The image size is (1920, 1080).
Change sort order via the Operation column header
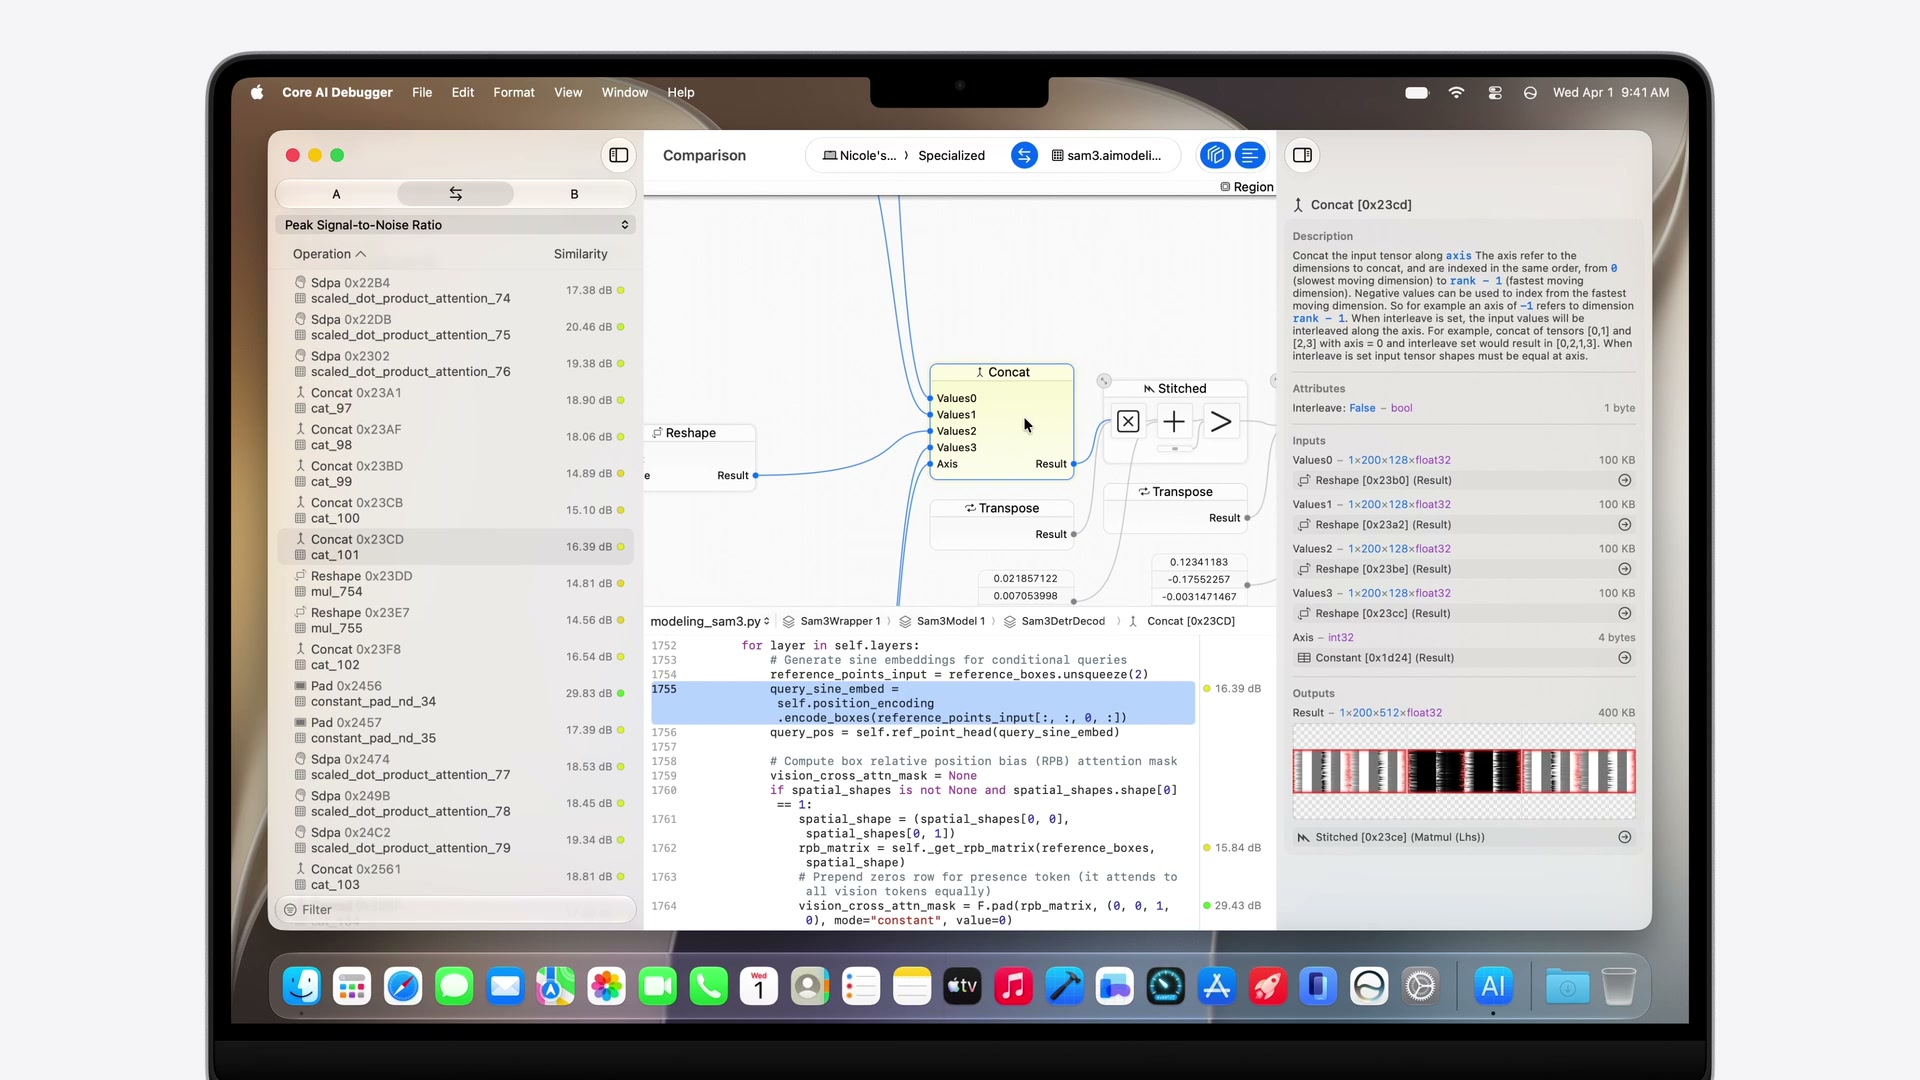click(x=329, y=254)
